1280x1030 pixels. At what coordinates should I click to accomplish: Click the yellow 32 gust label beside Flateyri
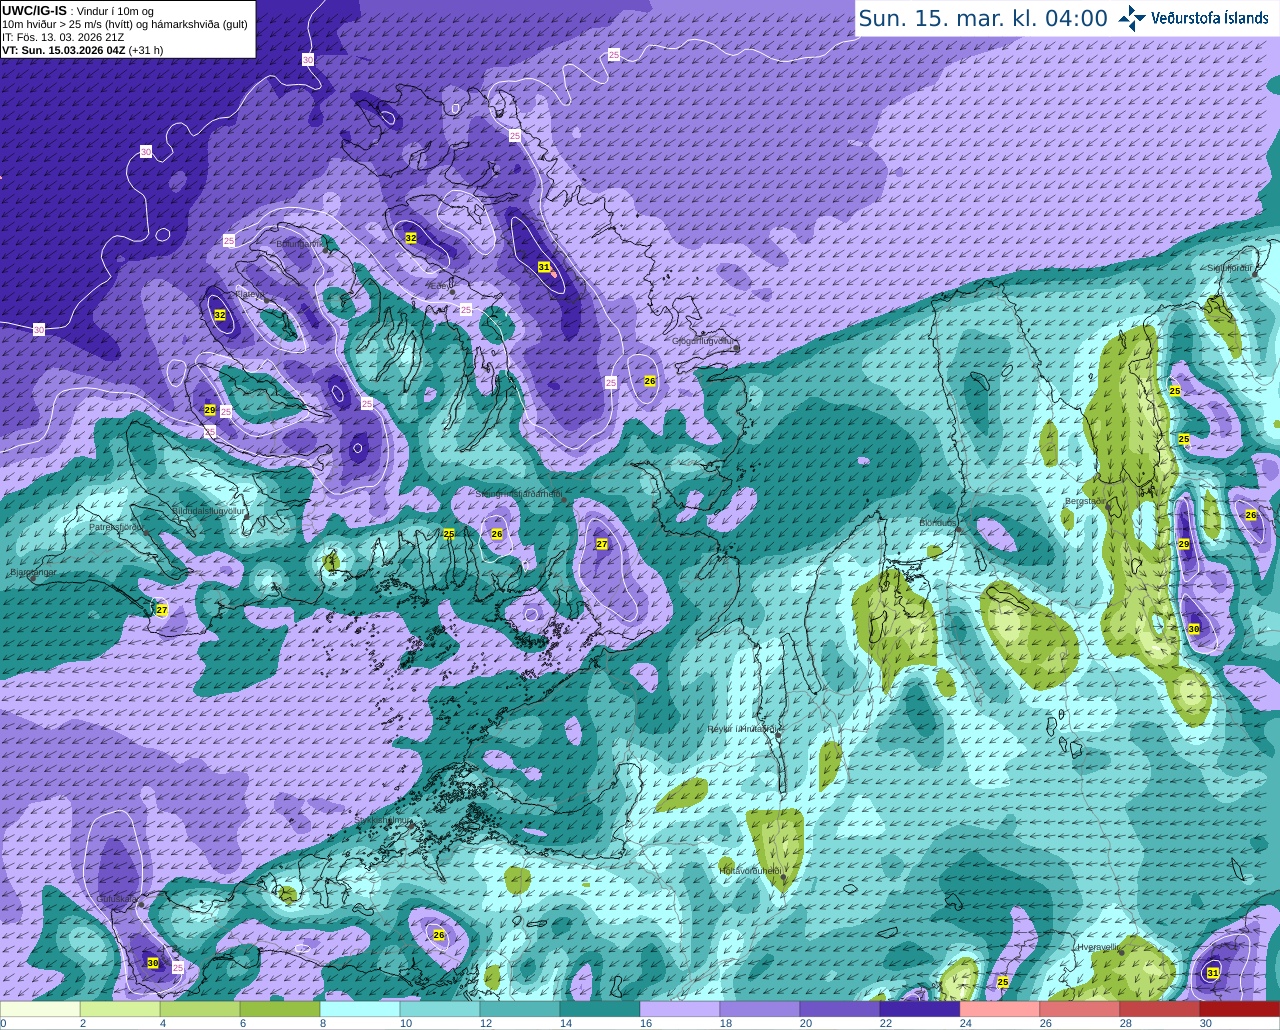point(220,315)
